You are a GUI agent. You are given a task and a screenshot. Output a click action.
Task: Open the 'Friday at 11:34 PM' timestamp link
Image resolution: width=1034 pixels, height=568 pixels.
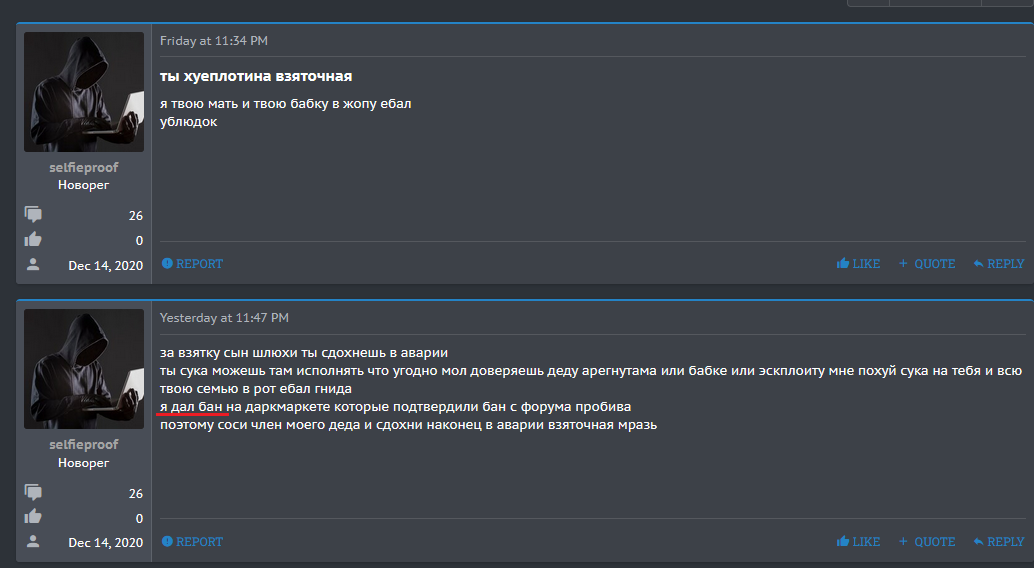coord(214,41)
